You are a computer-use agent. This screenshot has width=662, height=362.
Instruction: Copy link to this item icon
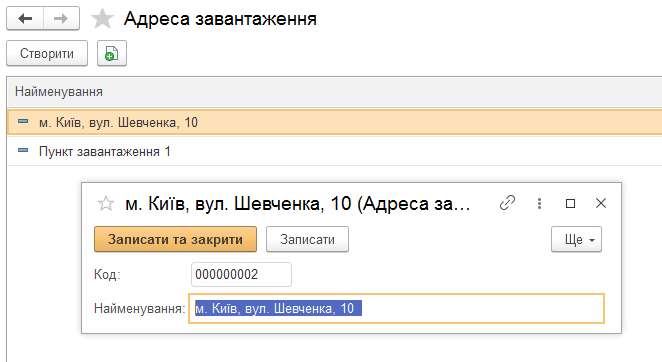click(507, 203)
